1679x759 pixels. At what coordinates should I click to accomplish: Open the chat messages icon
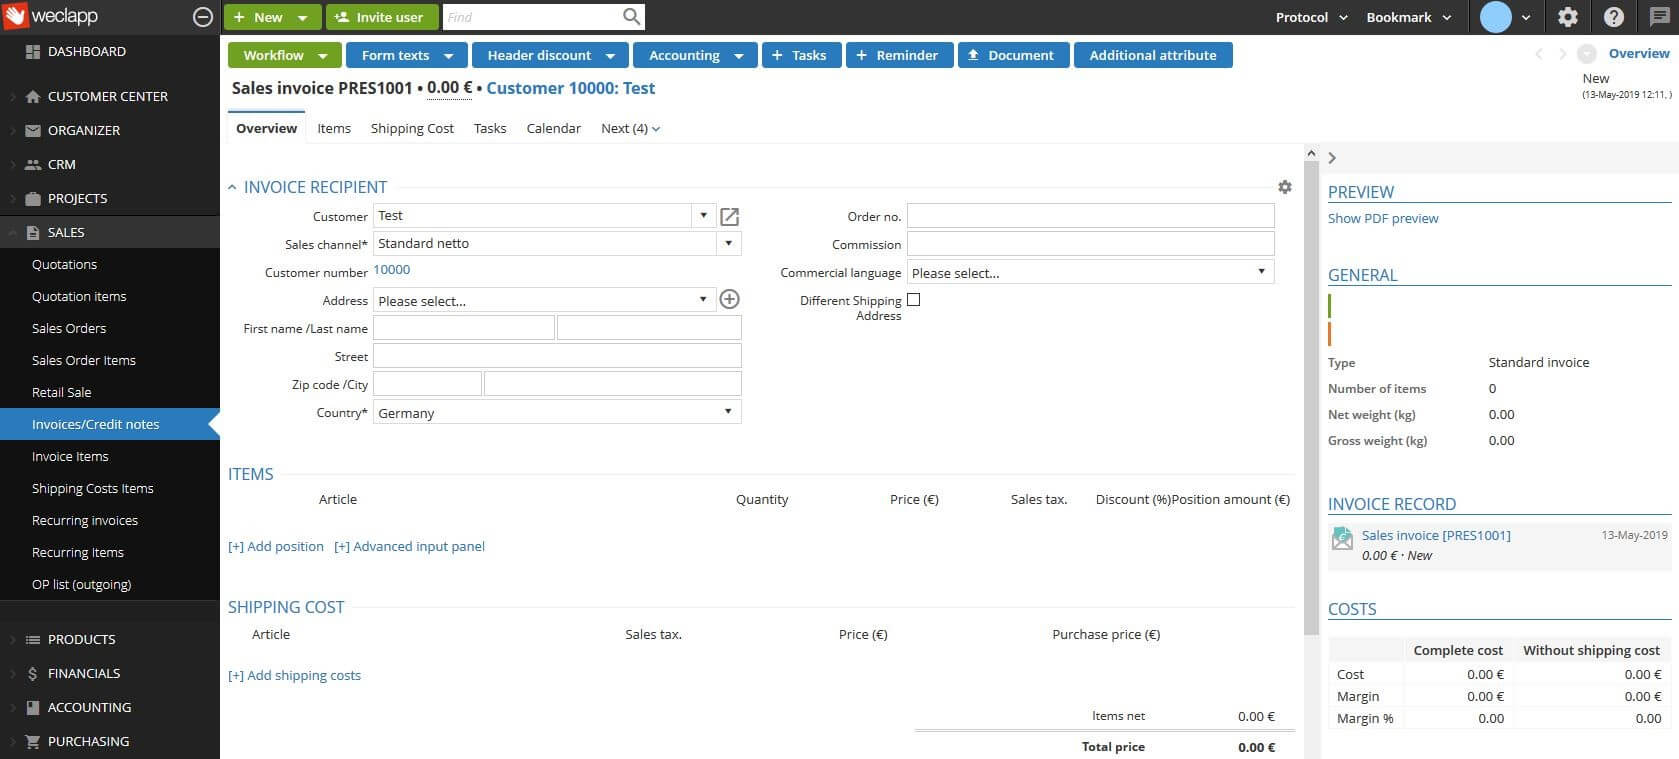click(x=1659, y=17)
